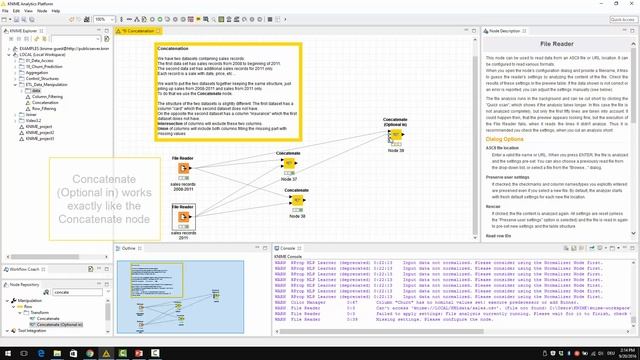Click the Concatenation yellow annotation box
The height and width of the screenshot is (360, 640).
tap(228, 92)
